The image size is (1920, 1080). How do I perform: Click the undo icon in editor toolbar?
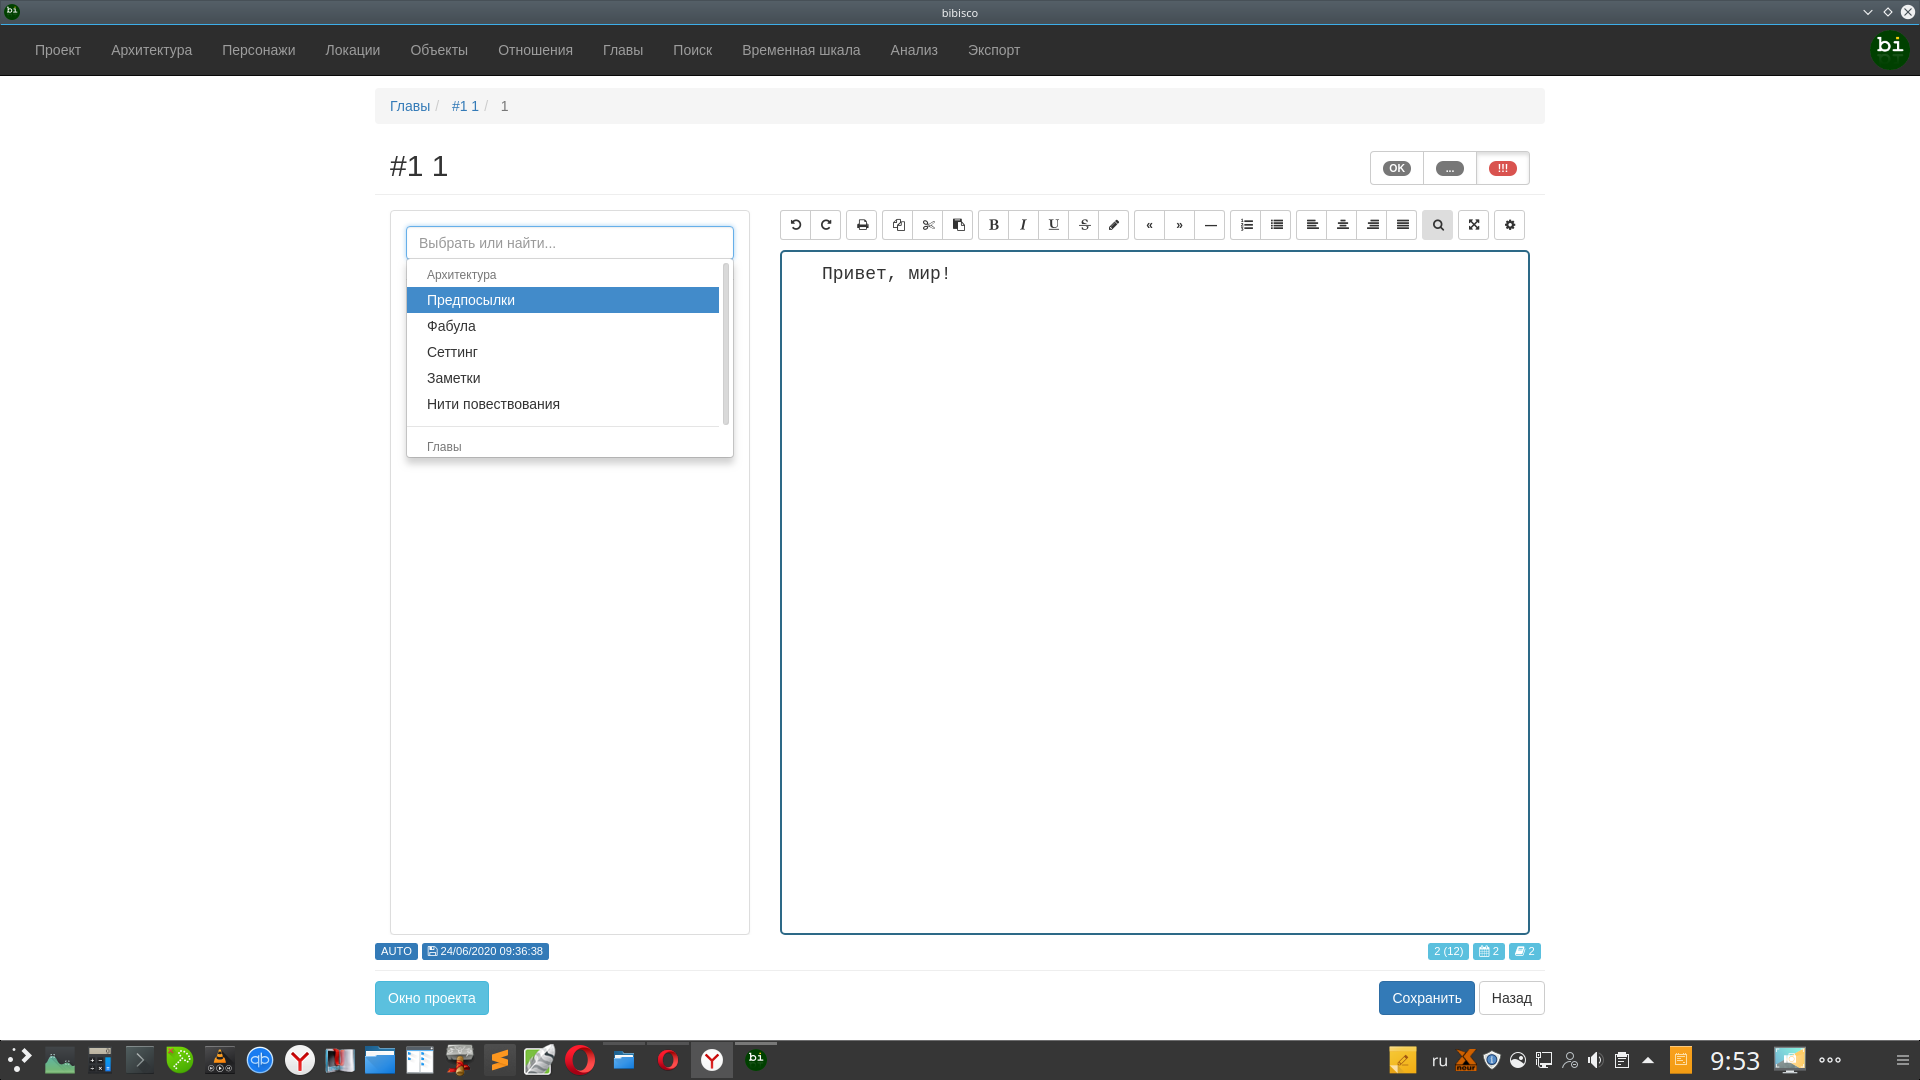pos(796,225)
